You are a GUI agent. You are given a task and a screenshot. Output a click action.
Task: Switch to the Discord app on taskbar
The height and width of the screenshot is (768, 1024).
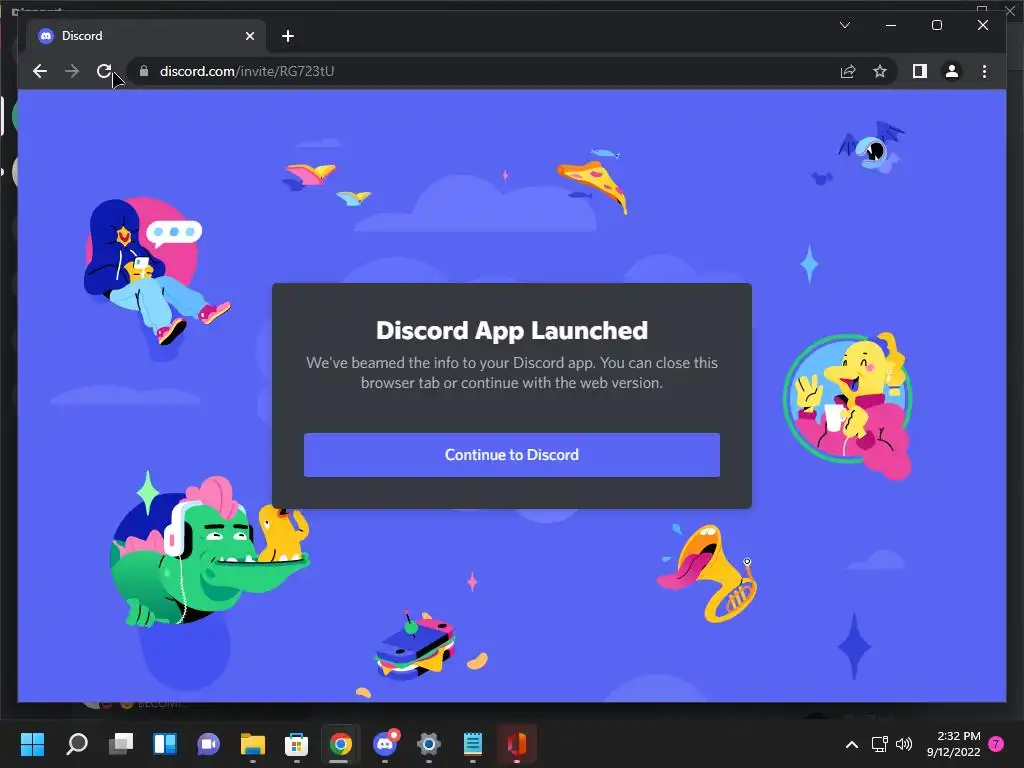click(x=385, y=743)
